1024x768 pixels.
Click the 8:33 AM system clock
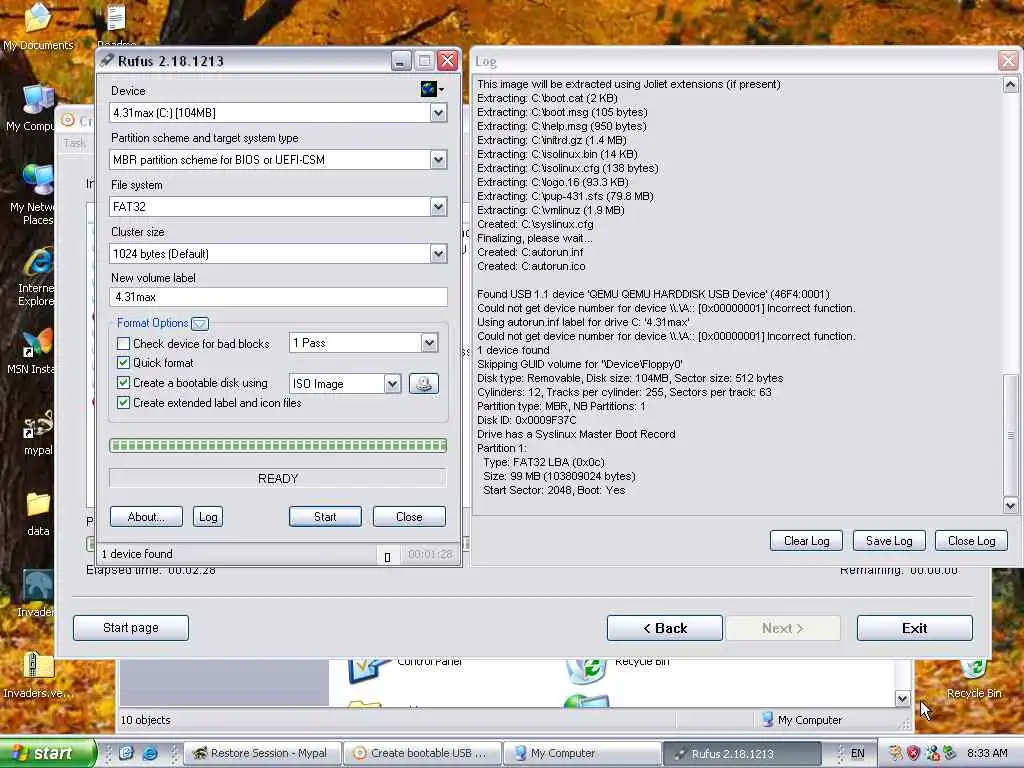[987, 753]
